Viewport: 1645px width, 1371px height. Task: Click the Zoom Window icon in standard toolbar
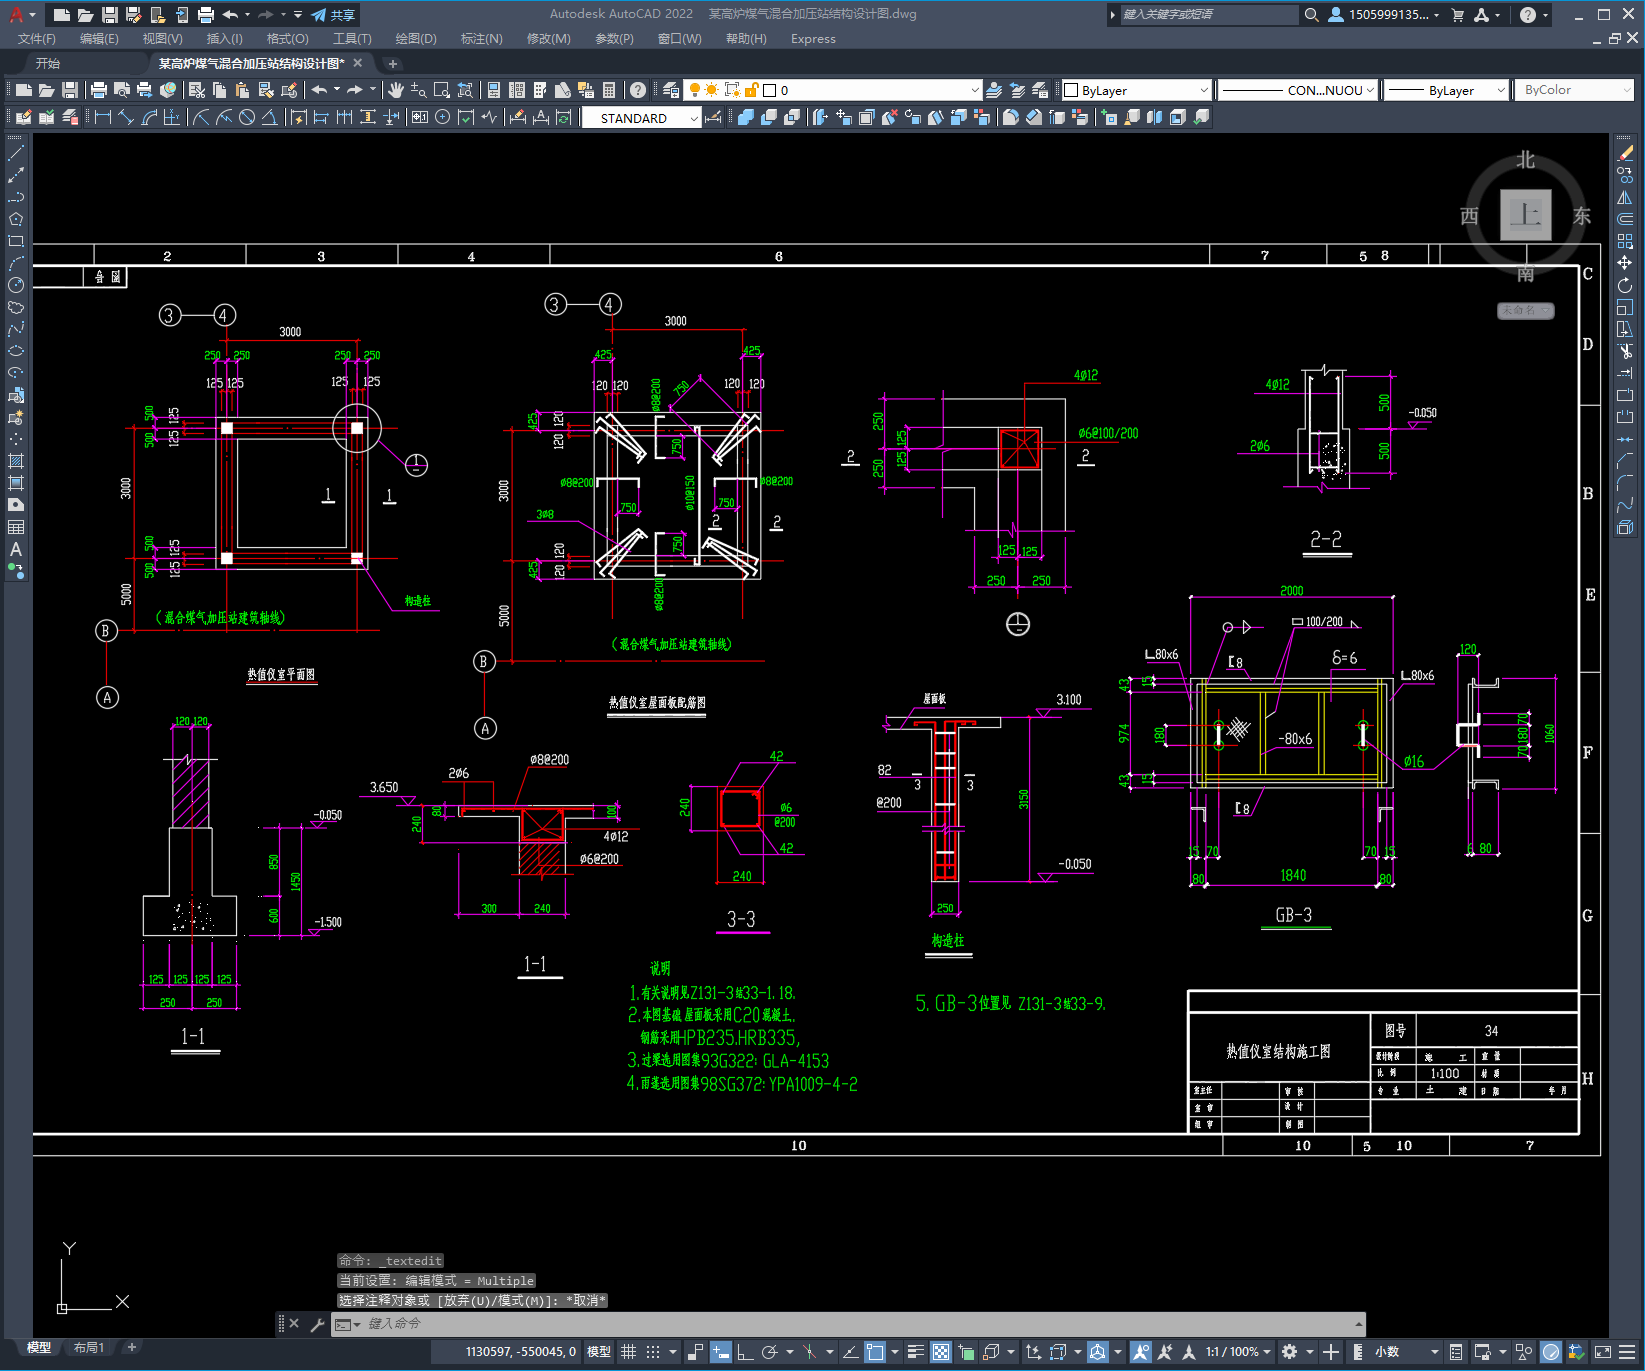(x=442, y=90)
